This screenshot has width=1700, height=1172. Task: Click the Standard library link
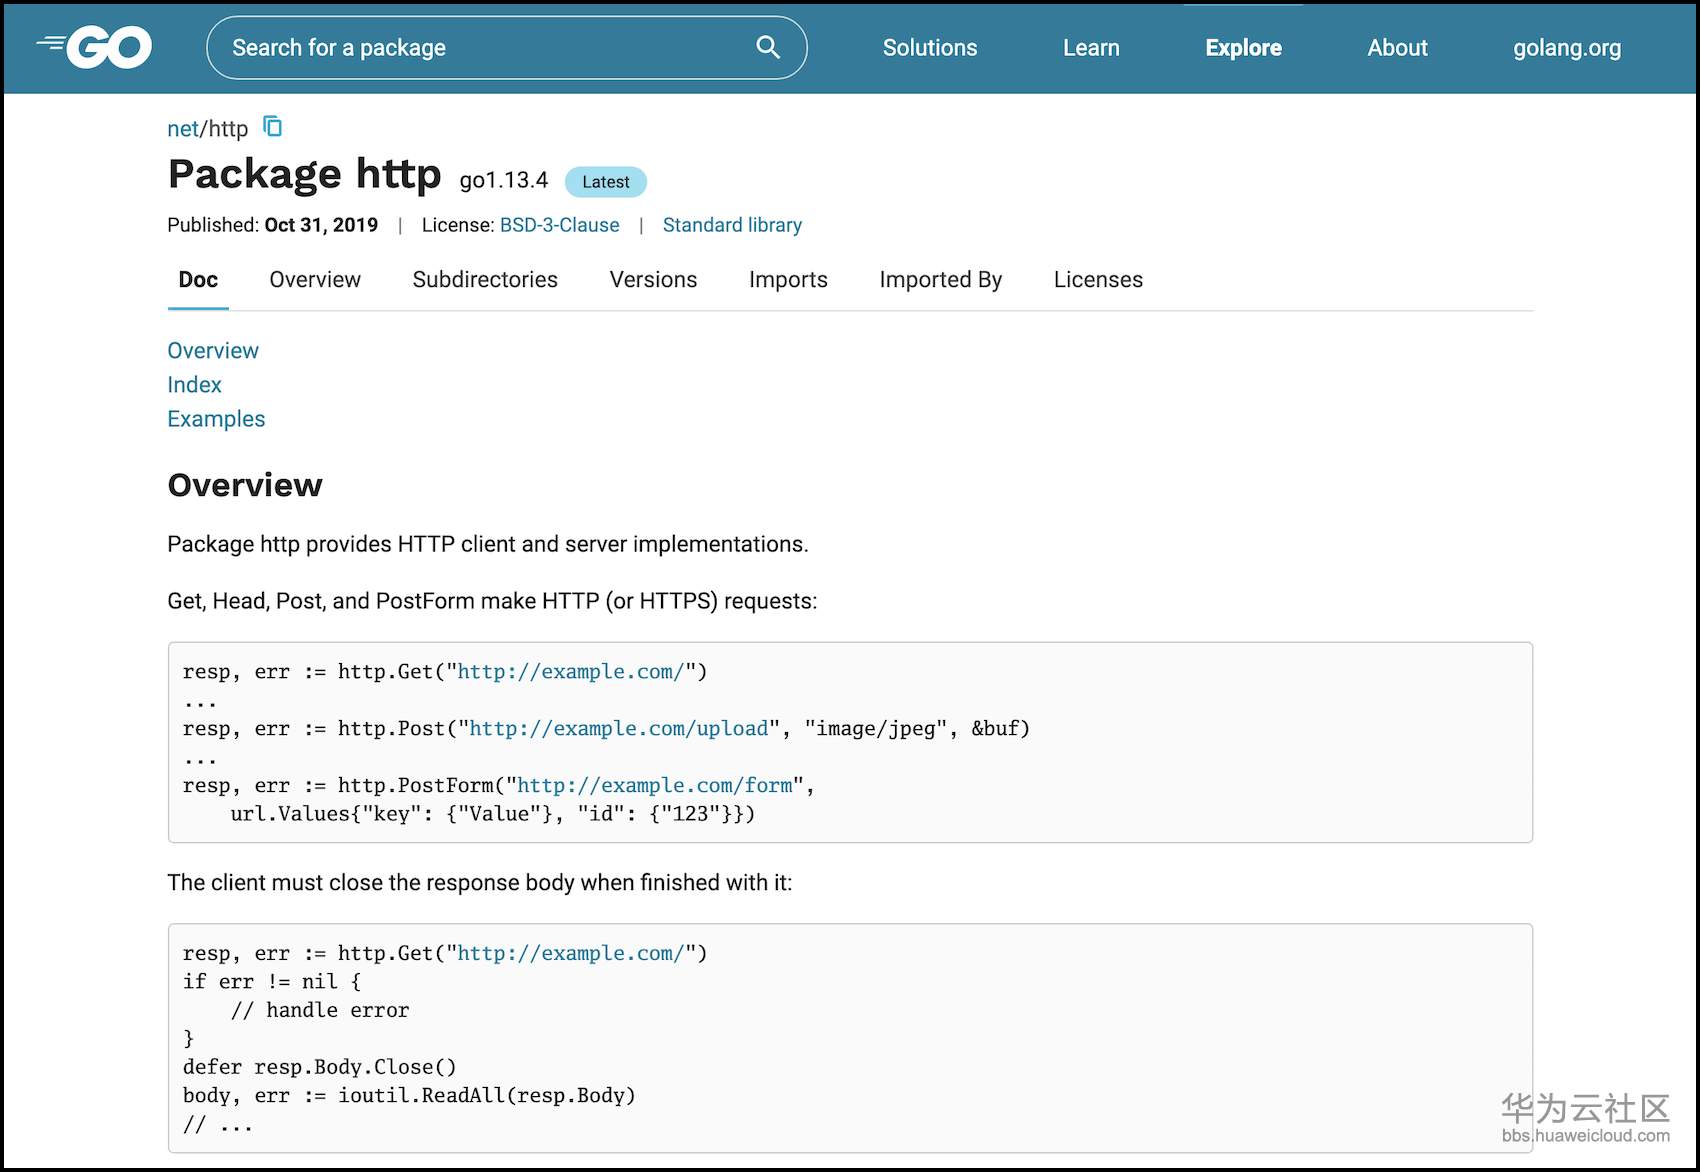[732, 225]
